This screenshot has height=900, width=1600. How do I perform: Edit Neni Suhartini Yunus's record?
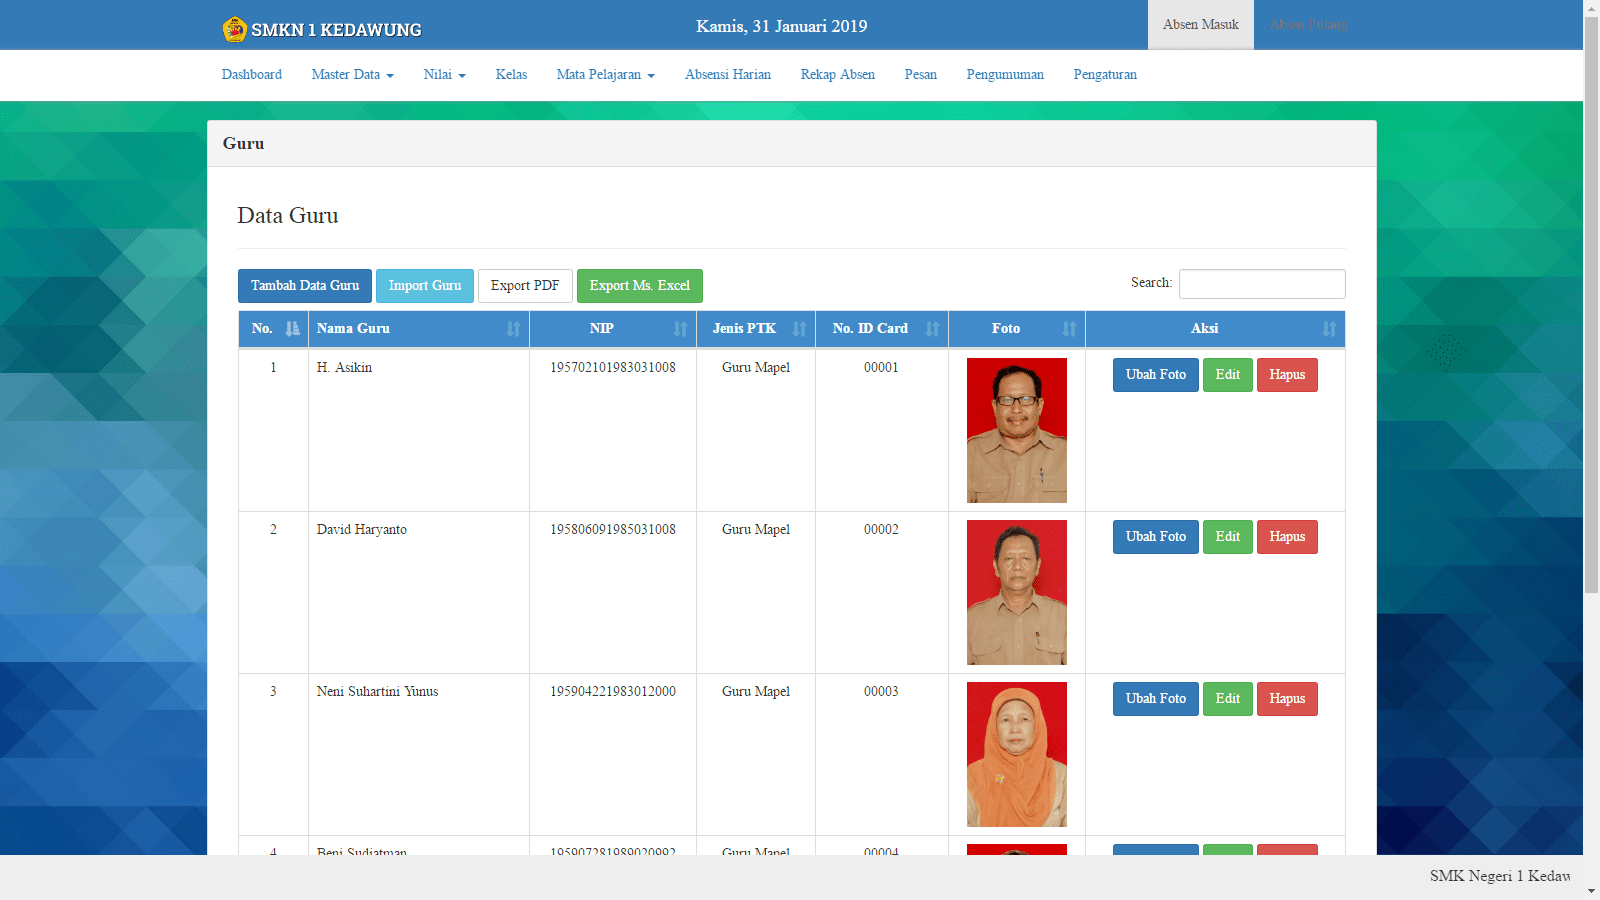1228,699
